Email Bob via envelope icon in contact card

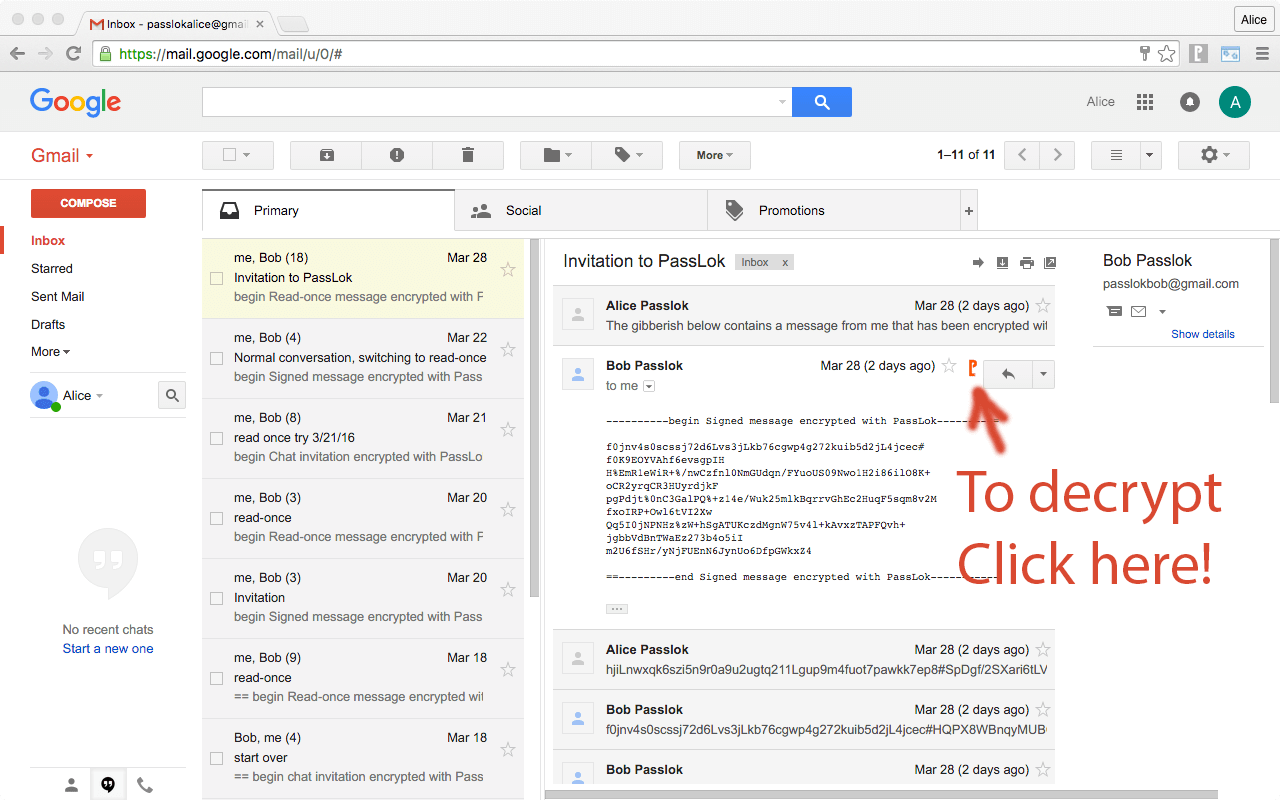1138,312
